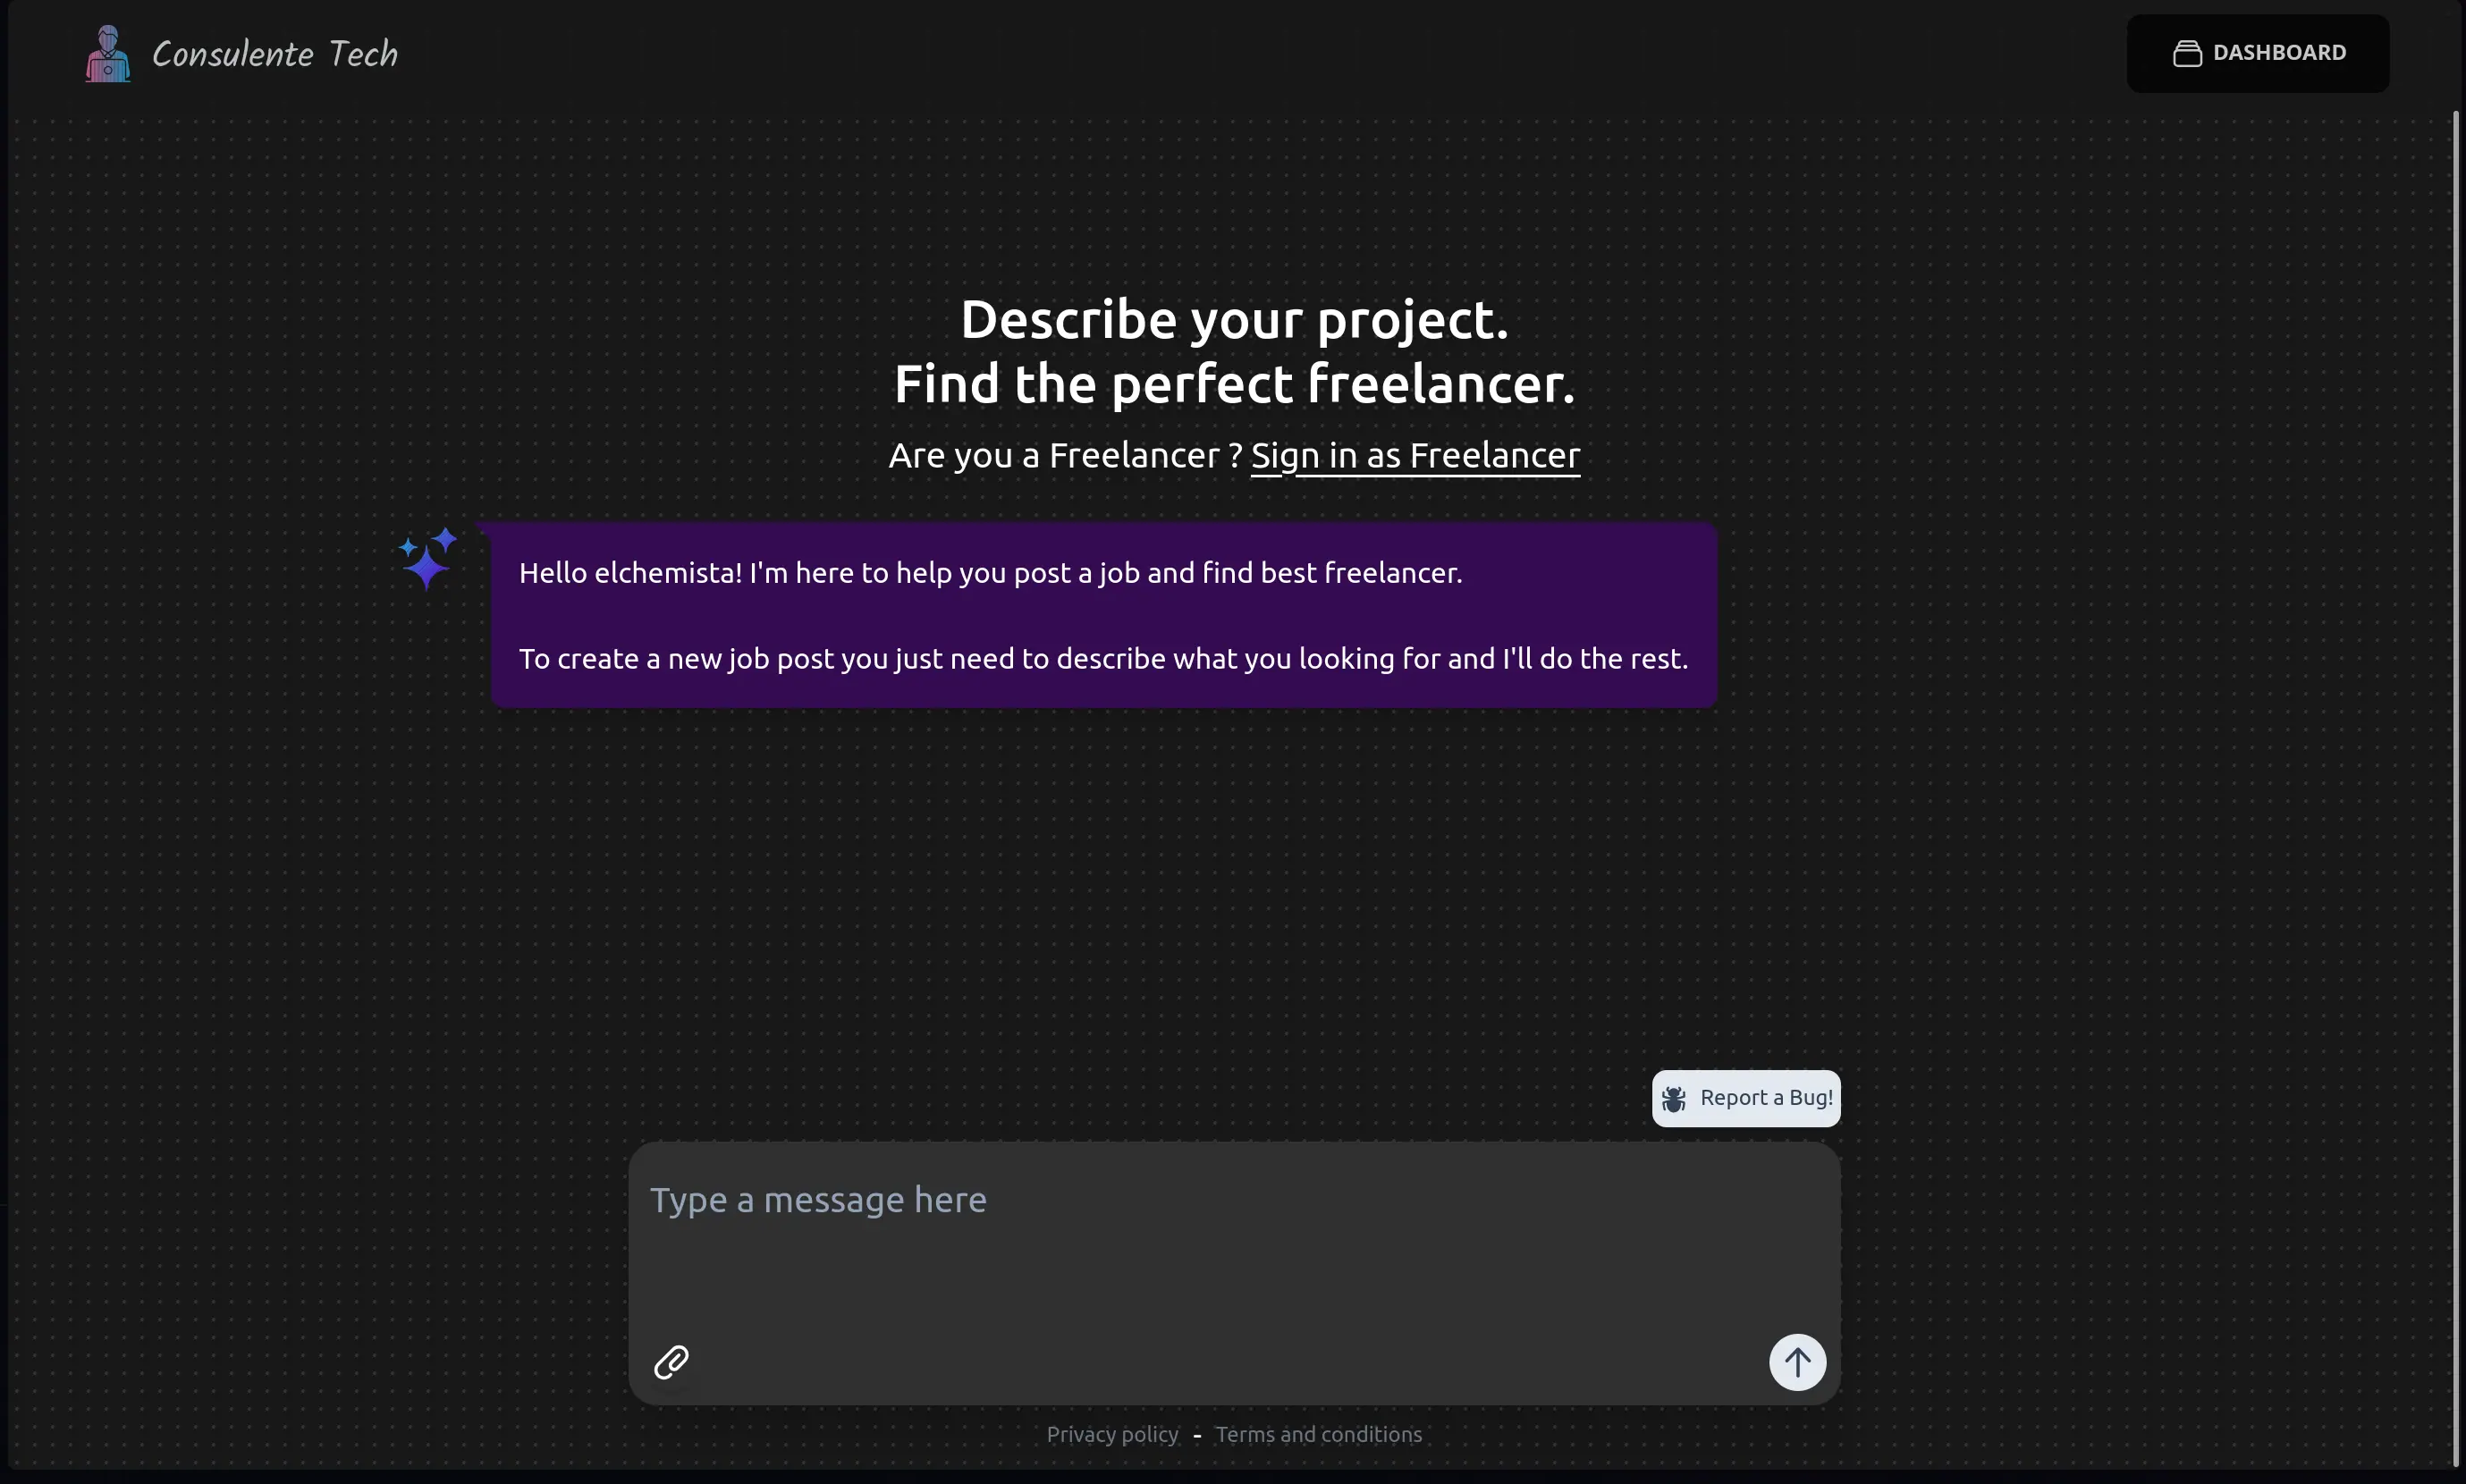Click the Consulente Tech brand name text
The image size is (2466, 1484).
coord(274,54)
